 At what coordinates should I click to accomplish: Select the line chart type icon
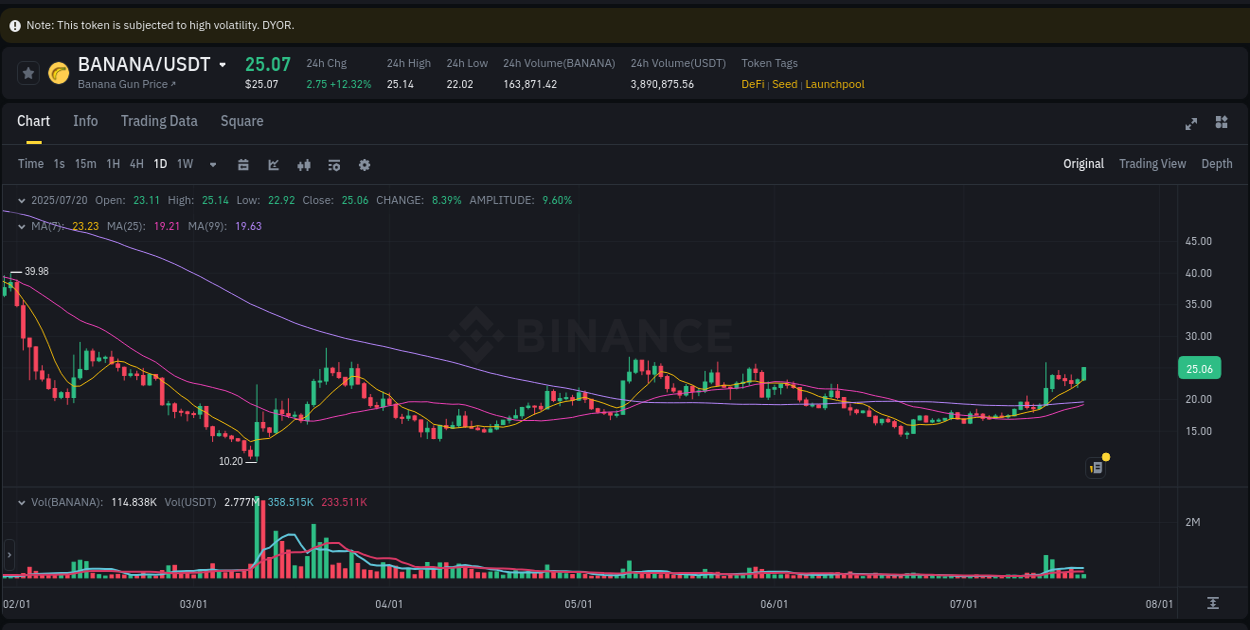tap(273, 164)
